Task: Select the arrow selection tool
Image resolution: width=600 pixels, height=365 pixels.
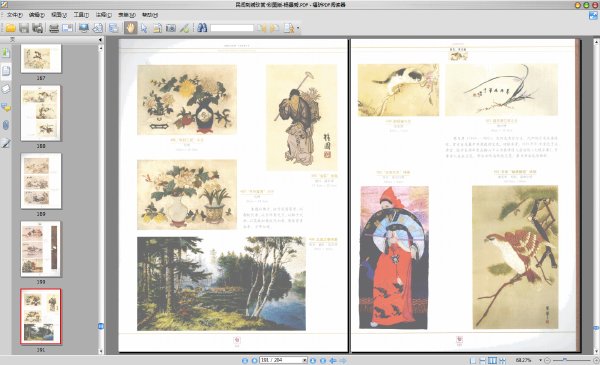Action: (x=144, y=28)
